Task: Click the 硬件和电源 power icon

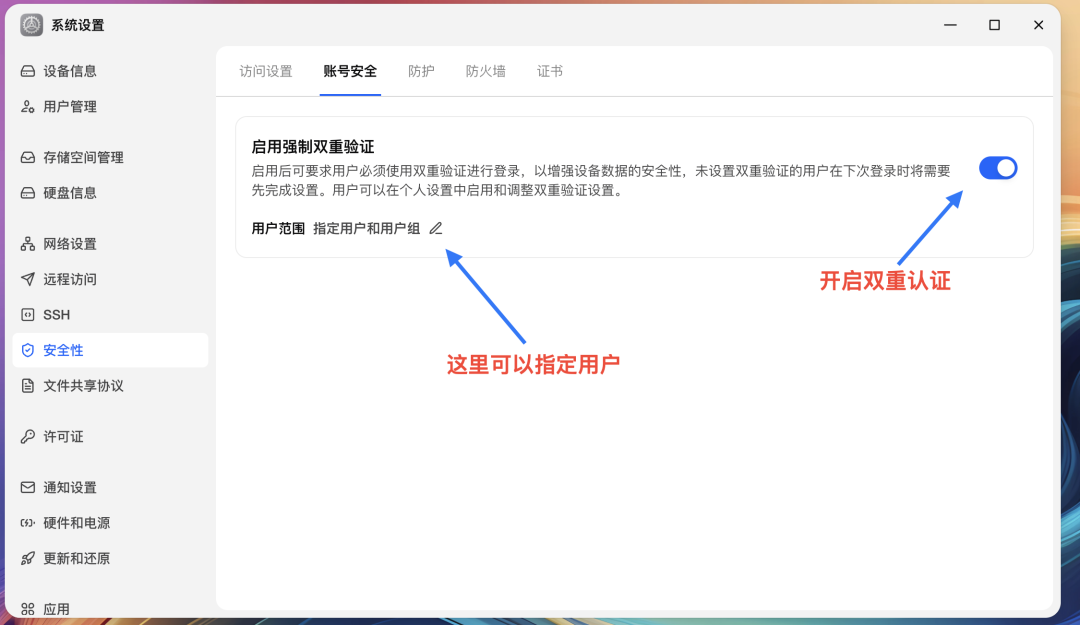Action: tap(28, 523)
